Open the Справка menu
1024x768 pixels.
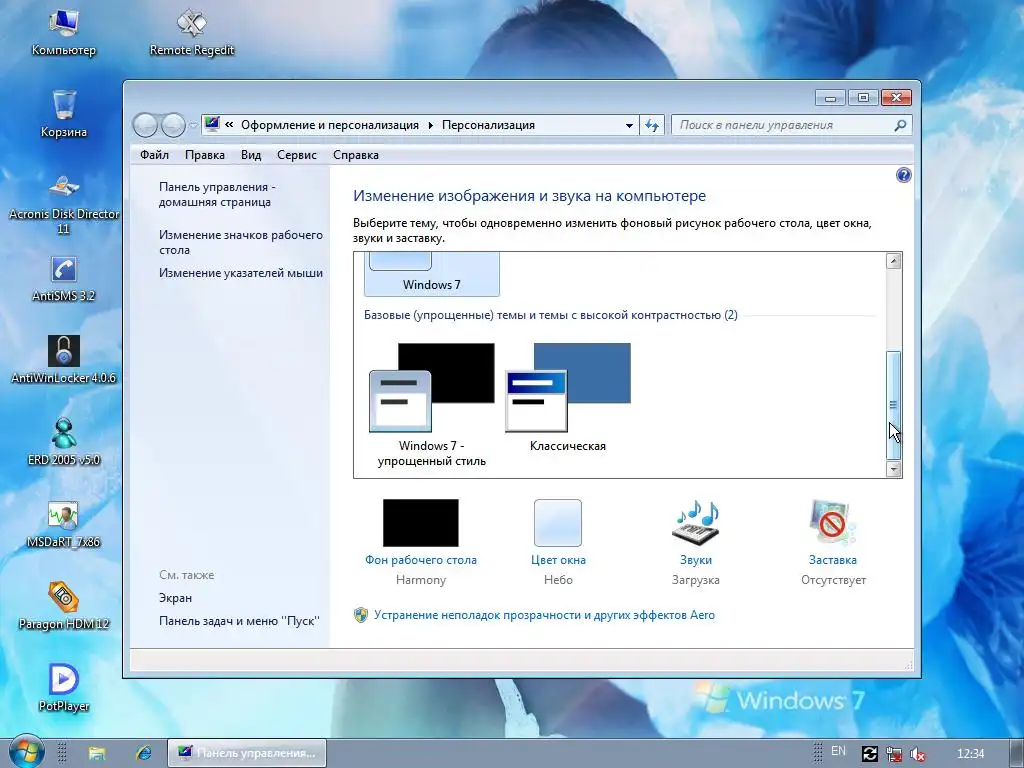click(x=355, y=155)
